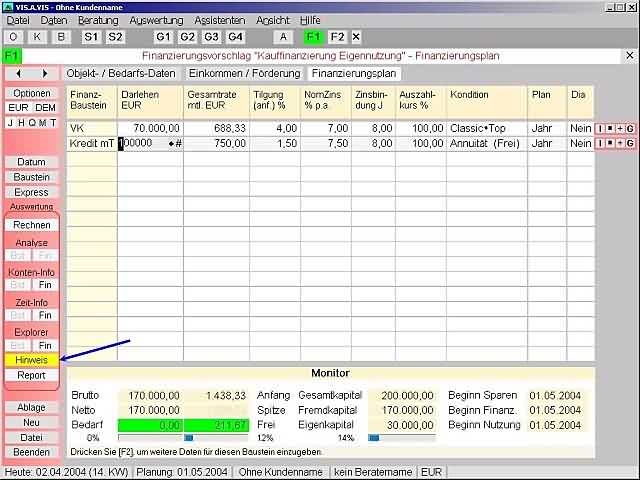640x480 pixels.
Task: Switch to Objekt- / Bedarfs-Daten tab
Action: click(121, 73)
